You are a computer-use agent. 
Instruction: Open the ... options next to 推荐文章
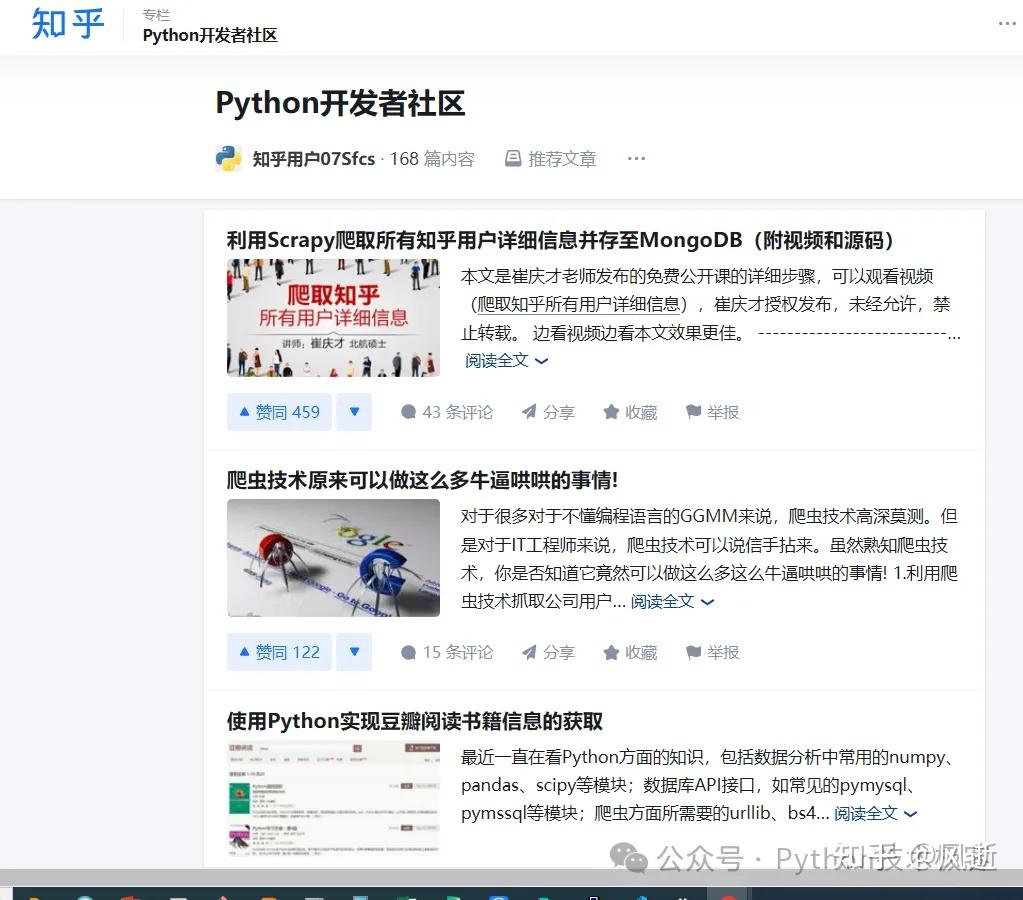636,158
